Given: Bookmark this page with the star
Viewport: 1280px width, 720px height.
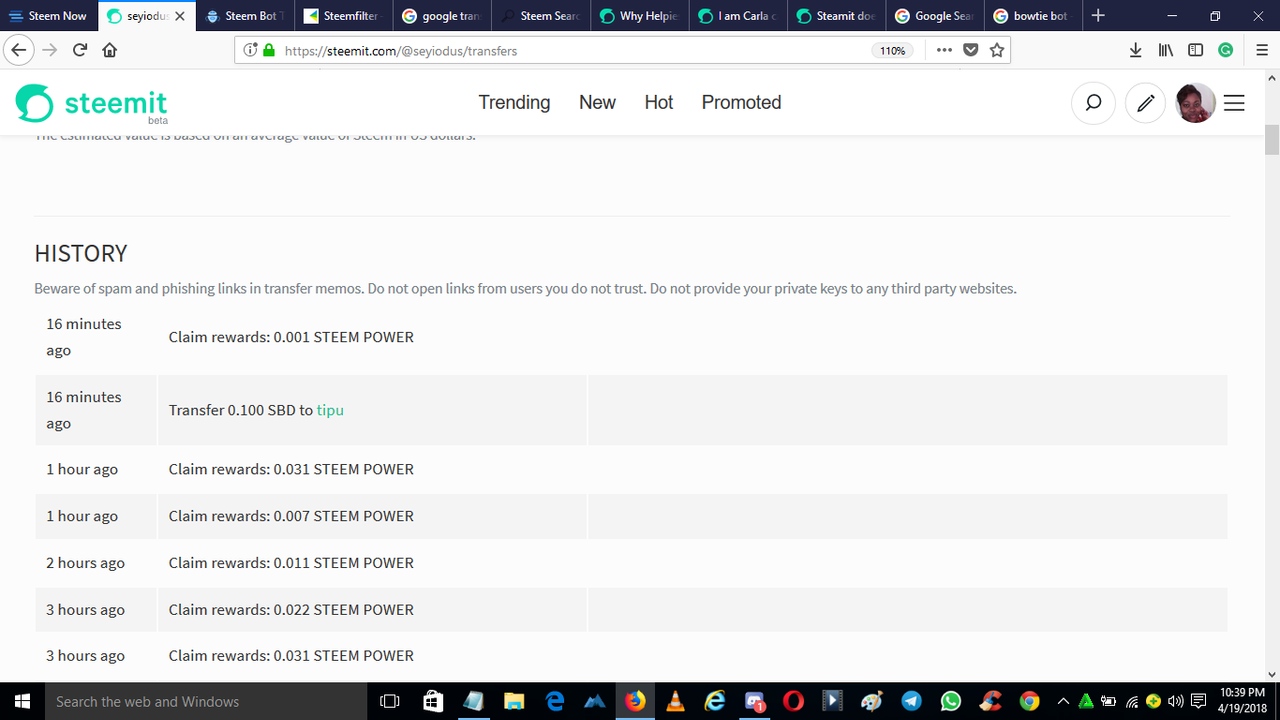Looking at the screenshot, I should 997,50.
